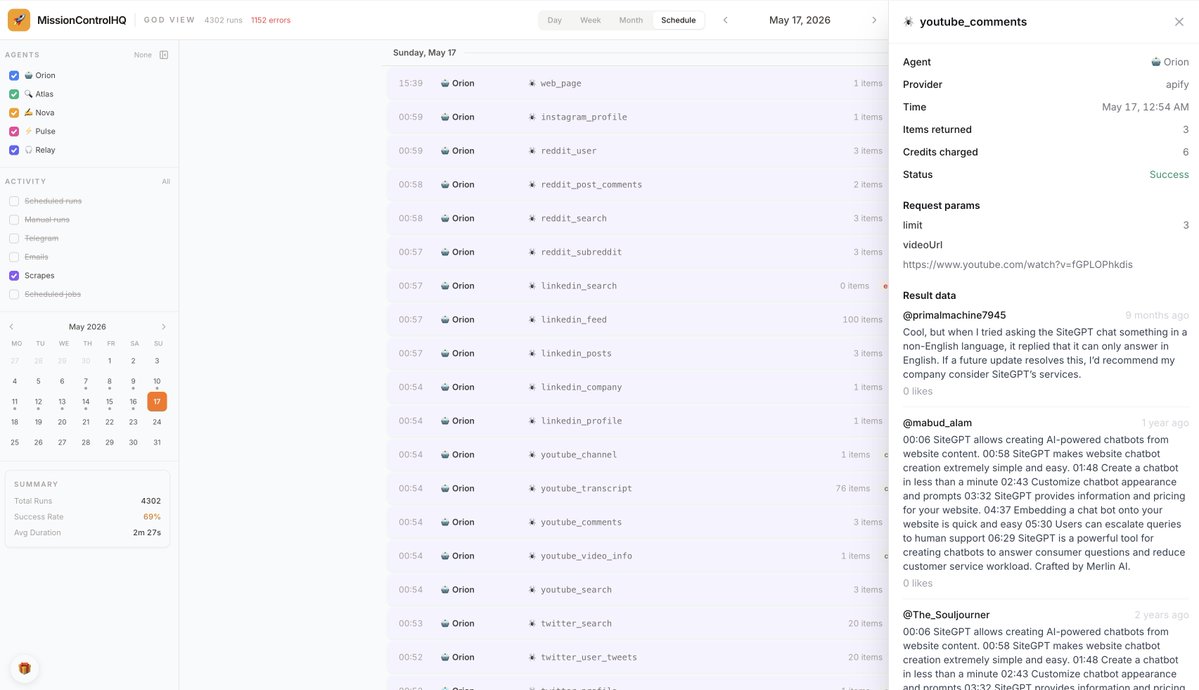Uncheck the Nova agent checkbox

pyautogui.click(x=14, y=112)
